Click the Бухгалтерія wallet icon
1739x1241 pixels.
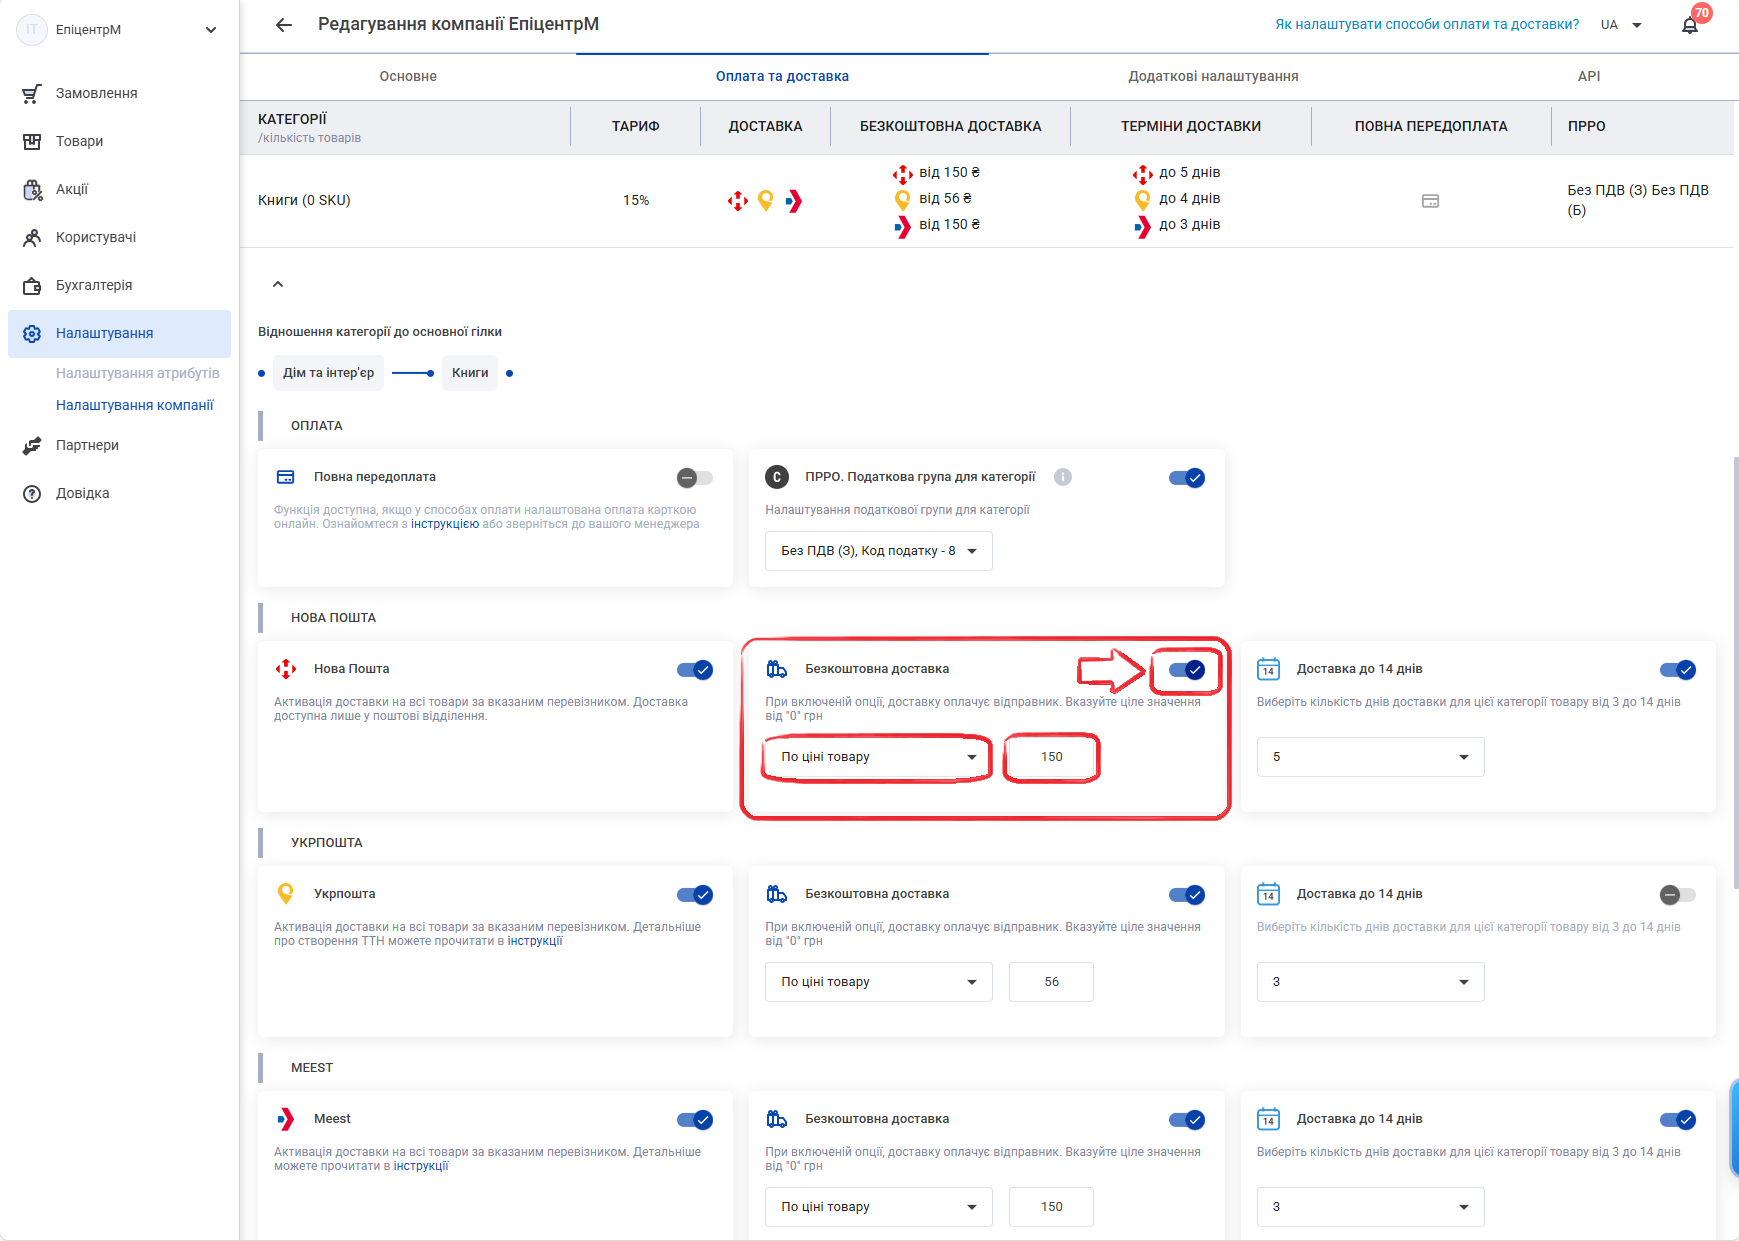[x=32, y=285]
